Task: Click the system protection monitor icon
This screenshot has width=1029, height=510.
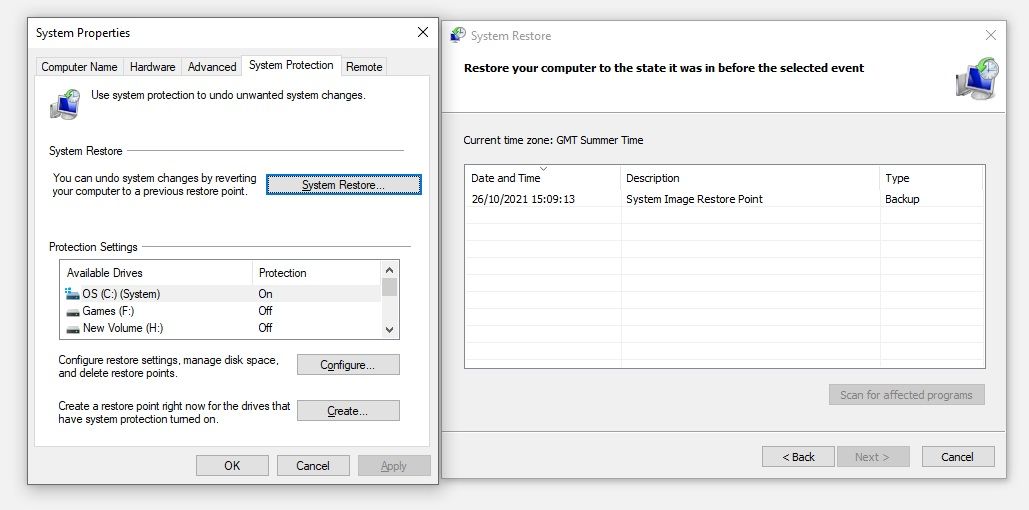Action: pyautogui.click(x=65, y=104)
